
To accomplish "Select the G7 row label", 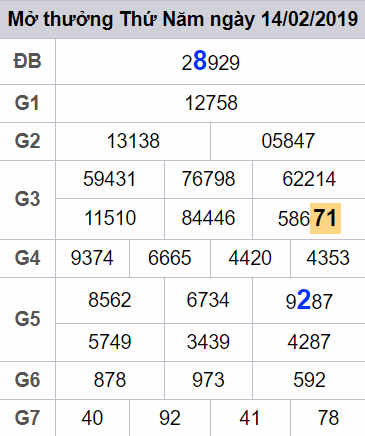I will 27,418.
